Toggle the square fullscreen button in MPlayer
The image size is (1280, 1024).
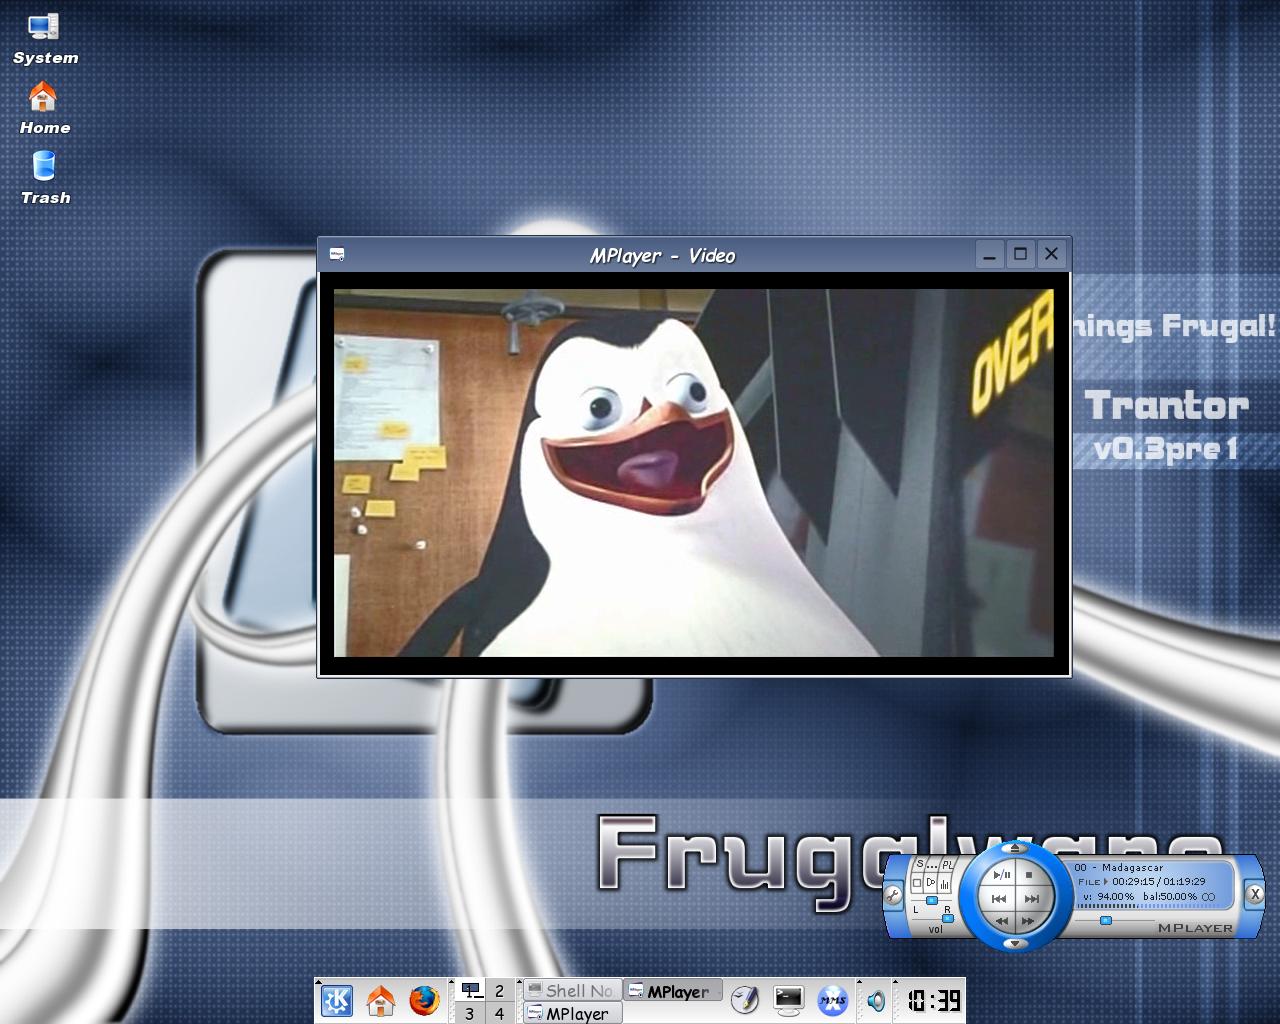click(x=917, y=883)
